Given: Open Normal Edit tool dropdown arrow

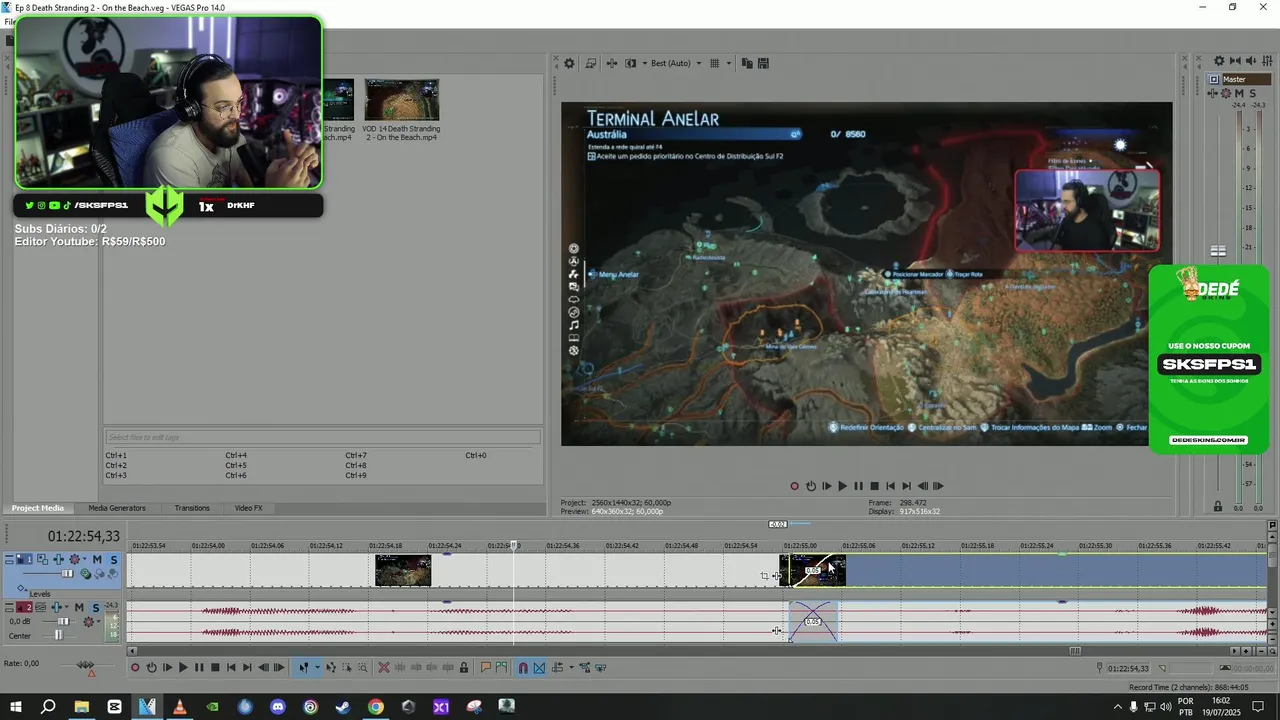Looking at the screenshot, I should (x=317, y=668).
